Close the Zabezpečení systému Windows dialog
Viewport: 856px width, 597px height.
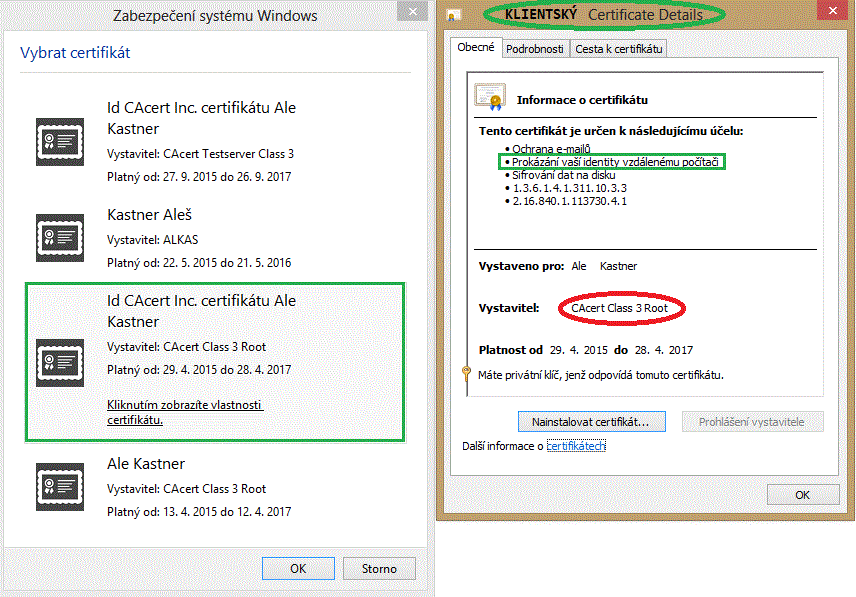[408, 14]
